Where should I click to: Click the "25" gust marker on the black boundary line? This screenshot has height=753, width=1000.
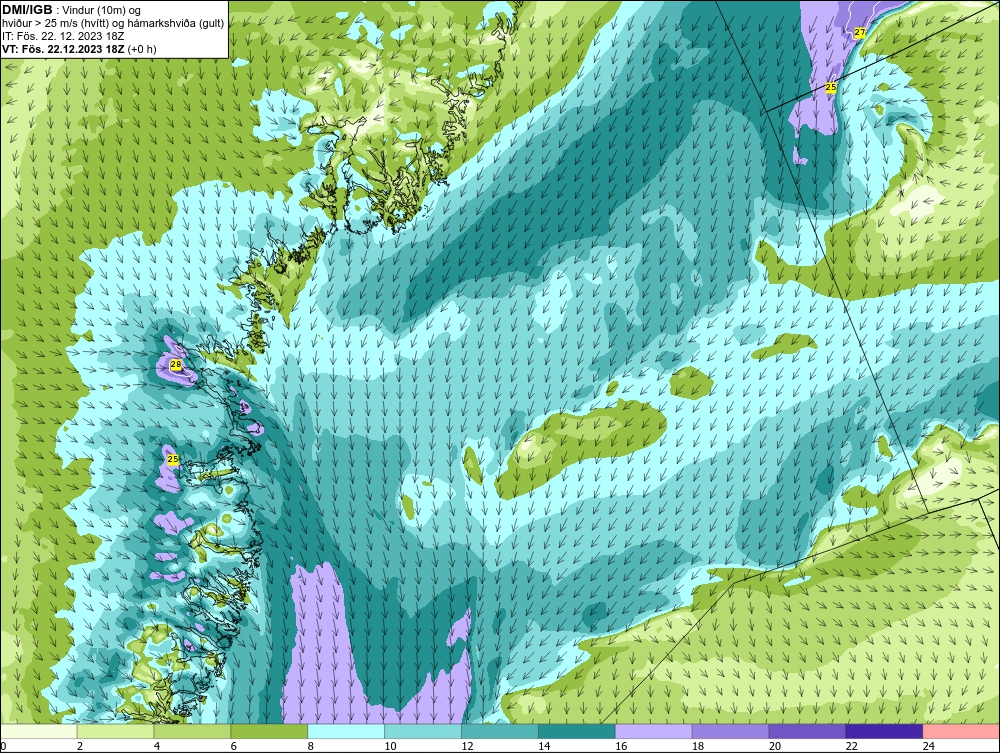tap(830, 87)
